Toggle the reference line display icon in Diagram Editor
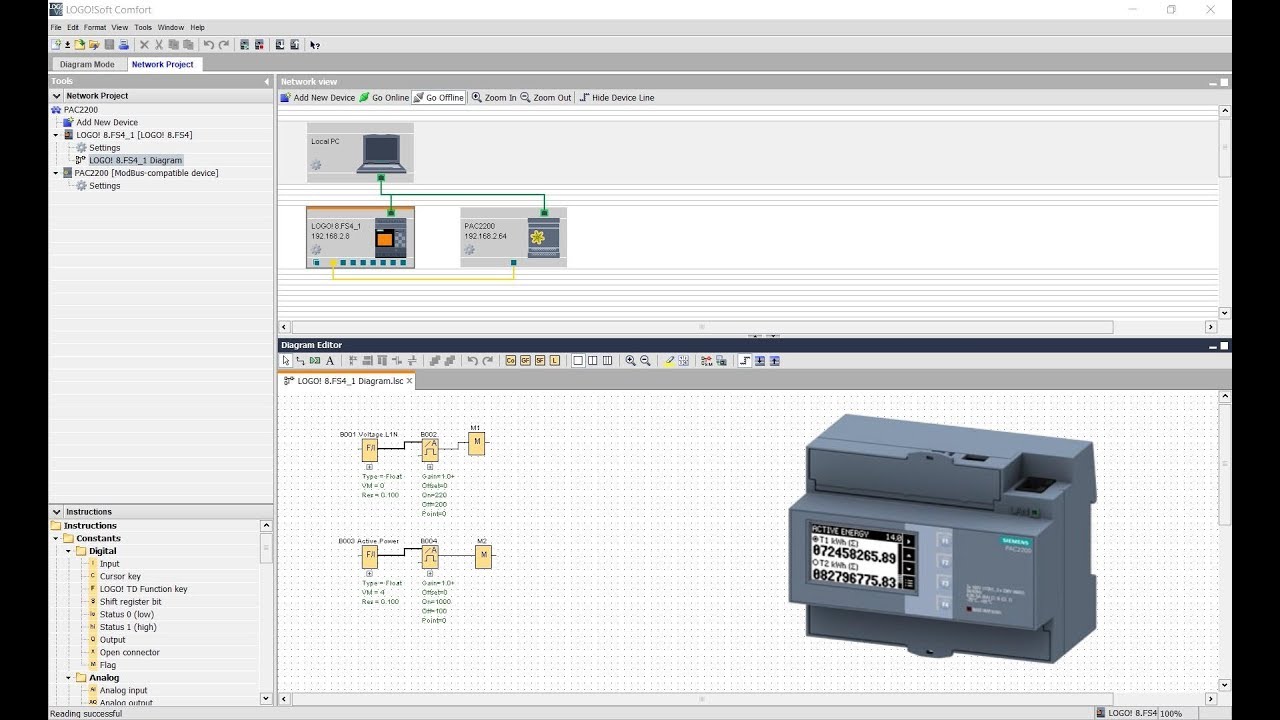Screen dimensions: 1280x720 point(745,360)
